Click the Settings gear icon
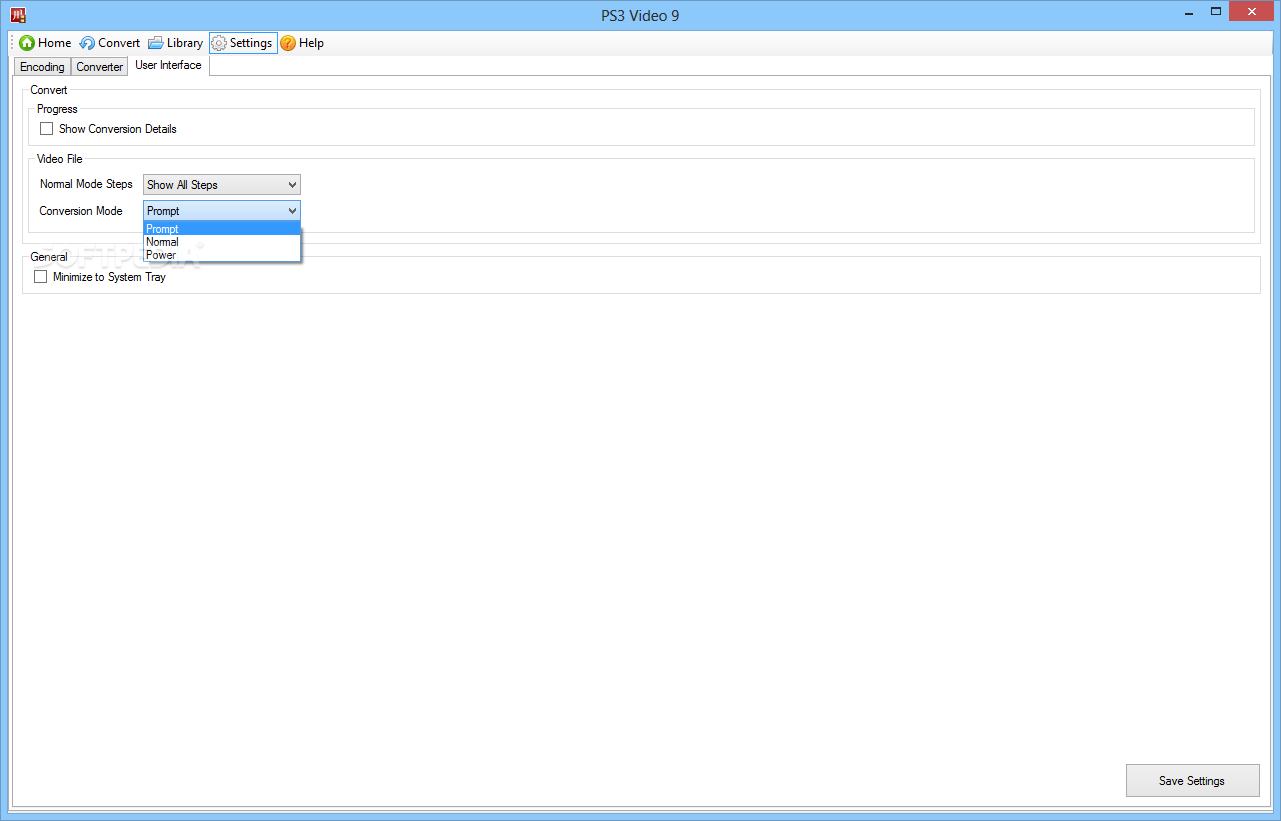 click(x=219, y=43)
